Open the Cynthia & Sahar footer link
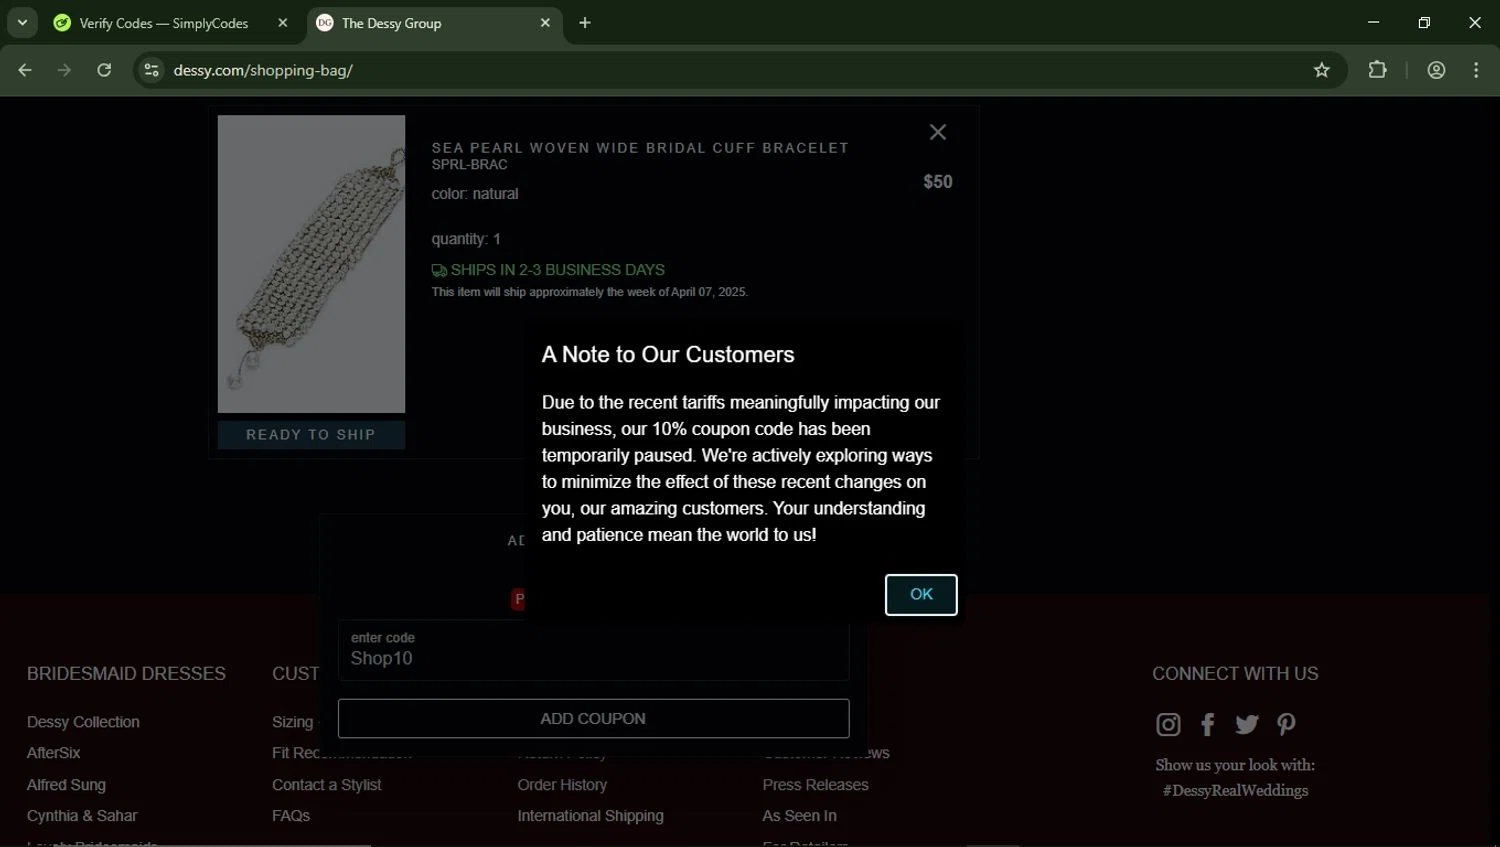 [x=82, y=816]
